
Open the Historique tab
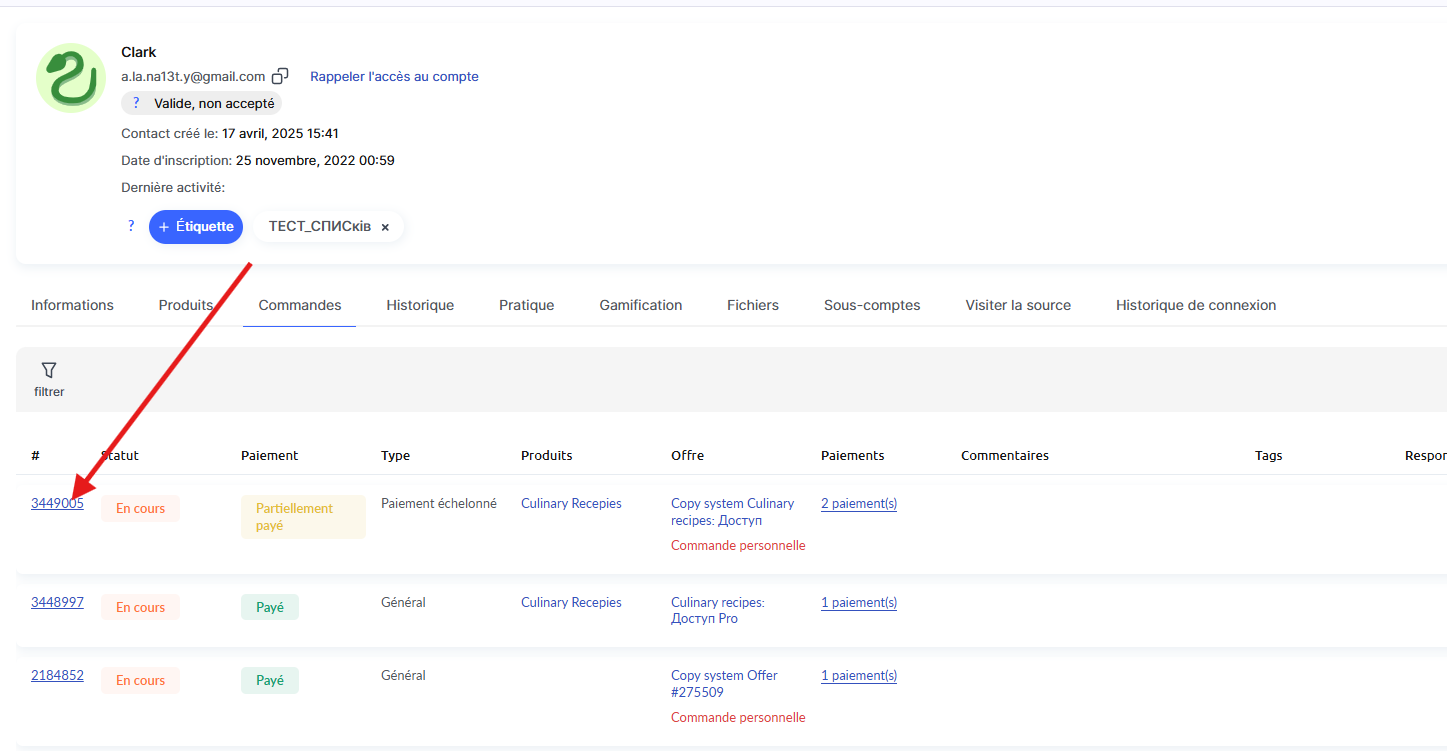click(x=420, y=305)
